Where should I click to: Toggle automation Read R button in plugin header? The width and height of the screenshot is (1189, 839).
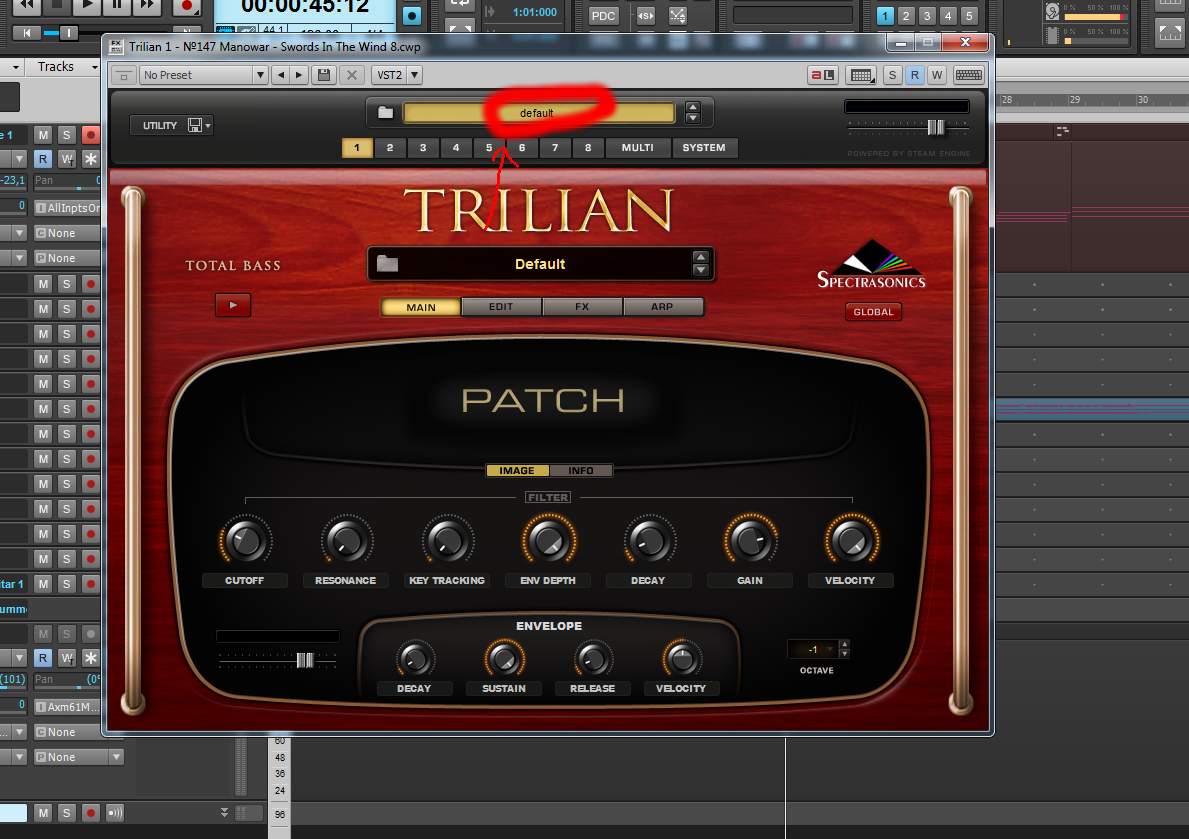[914, 75]
